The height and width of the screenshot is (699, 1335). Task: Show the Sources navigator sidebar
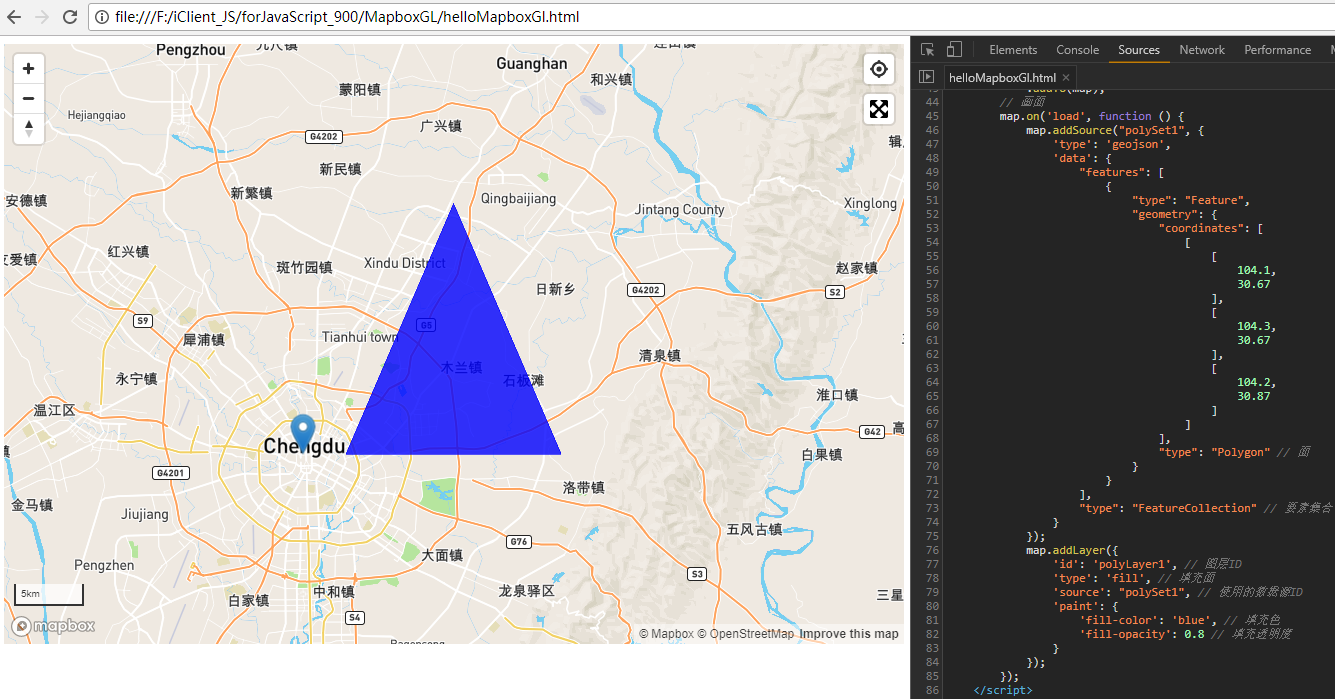click(x=927, y=77)
